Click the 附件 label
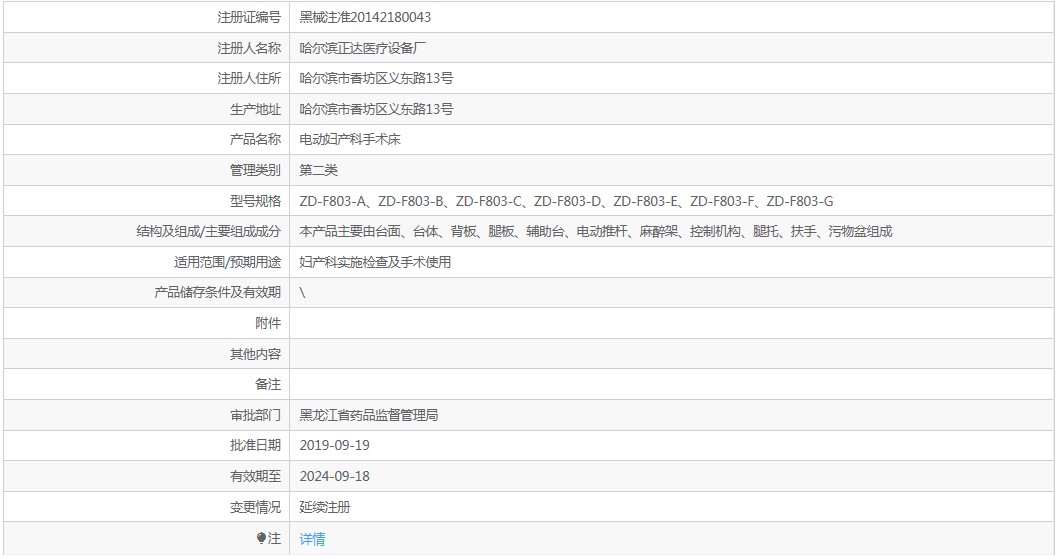Viewport: 1058px width, 559px height. (x=268, y=323)
